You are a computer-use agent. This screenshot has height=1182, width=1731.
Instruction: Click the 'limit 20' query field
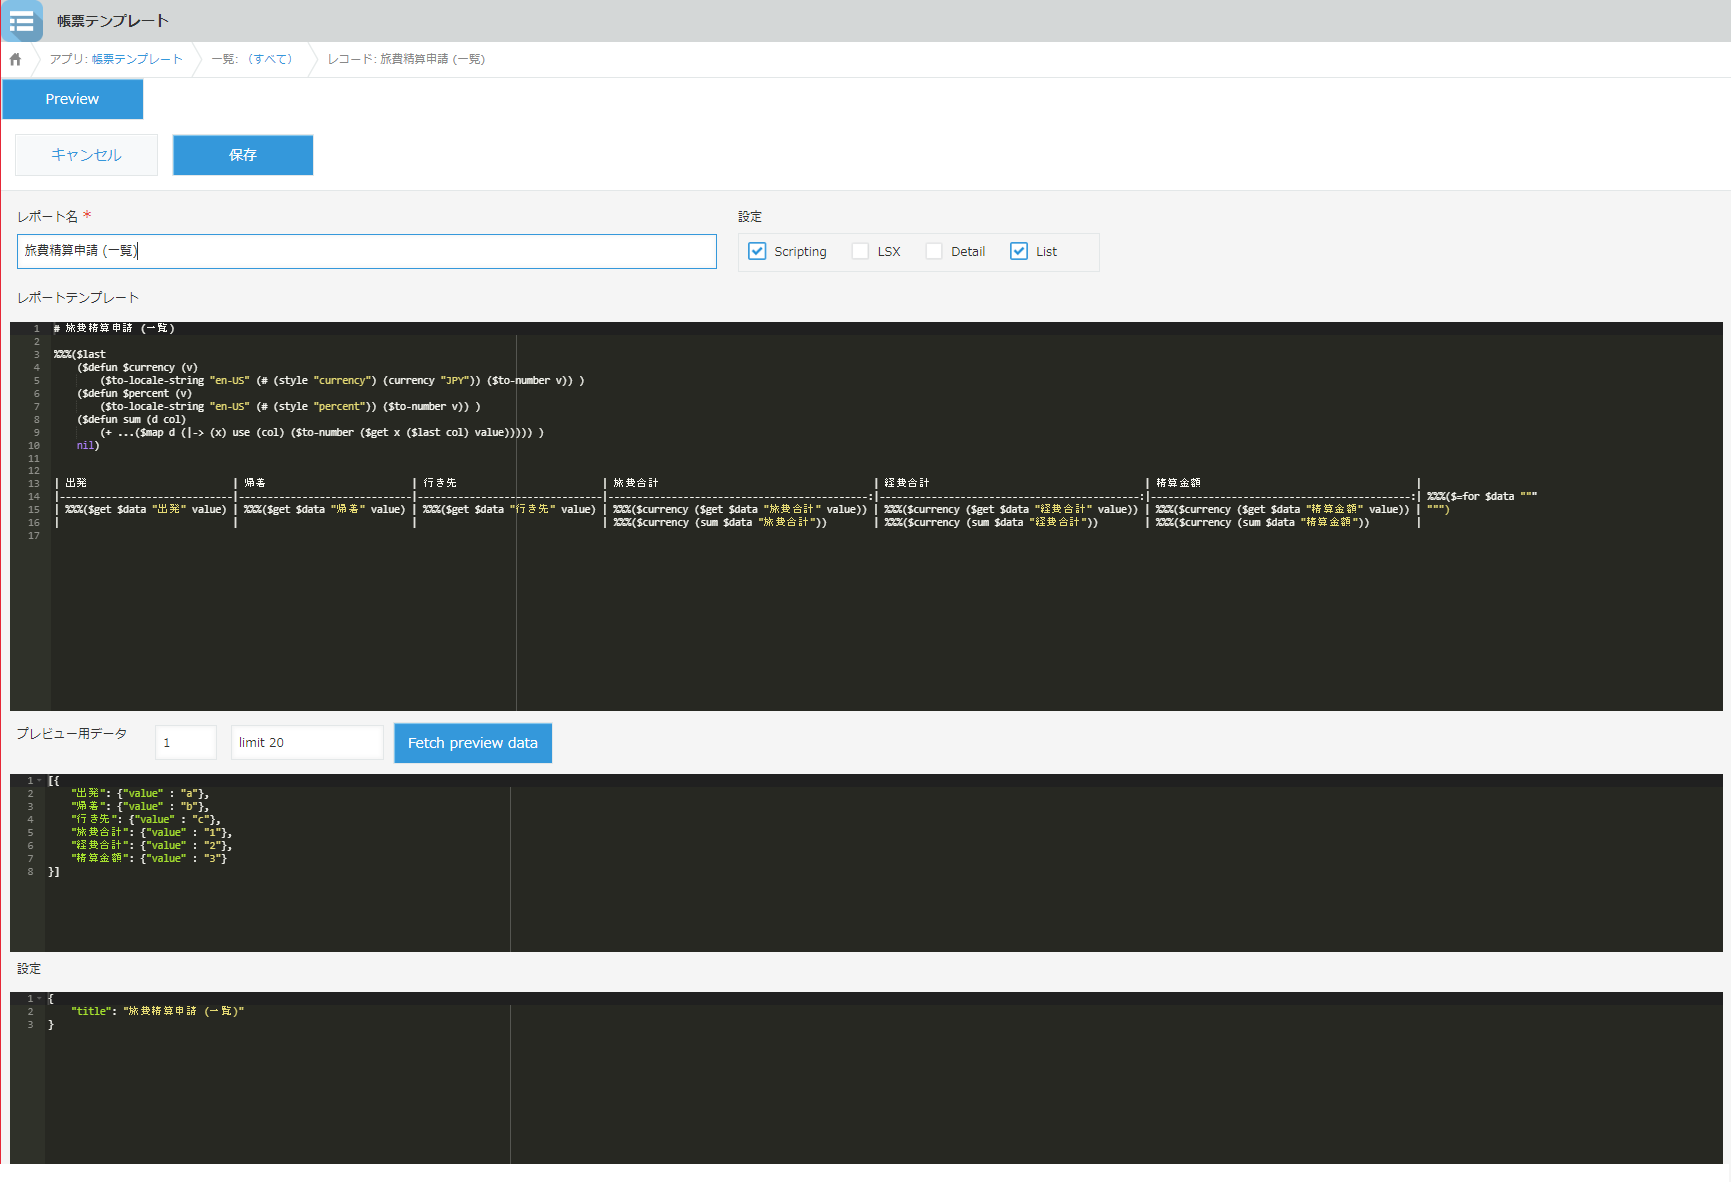click(307, 742)
